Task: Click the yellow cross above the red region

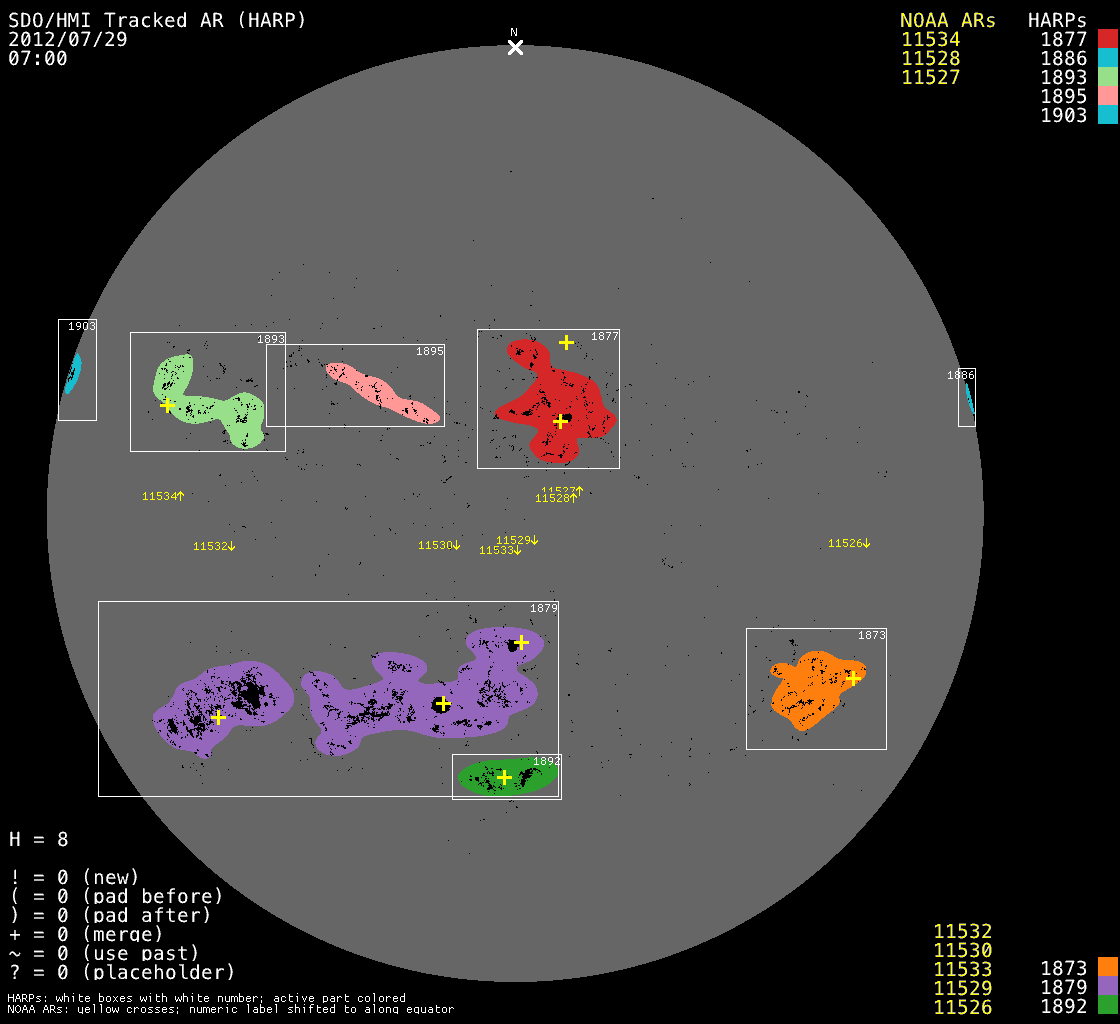Action: 566,342
